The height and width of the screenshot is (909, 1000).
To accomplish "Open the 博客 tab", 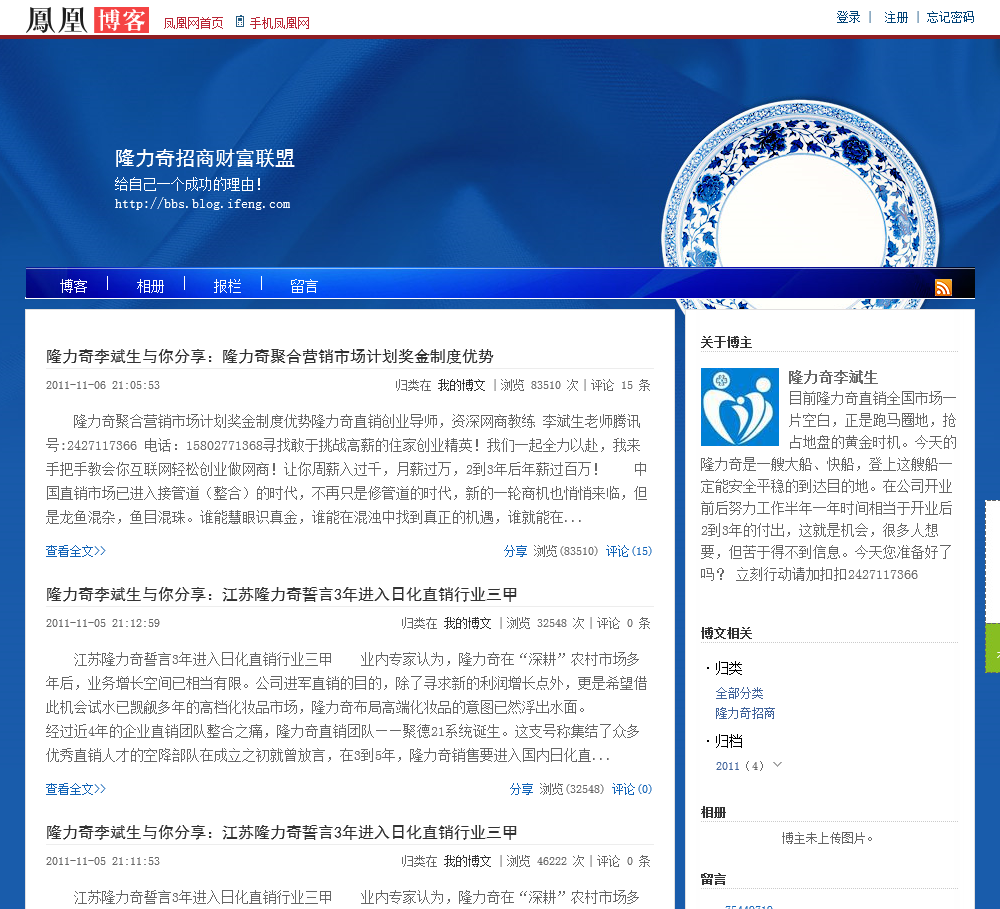I will coord(73,286).
